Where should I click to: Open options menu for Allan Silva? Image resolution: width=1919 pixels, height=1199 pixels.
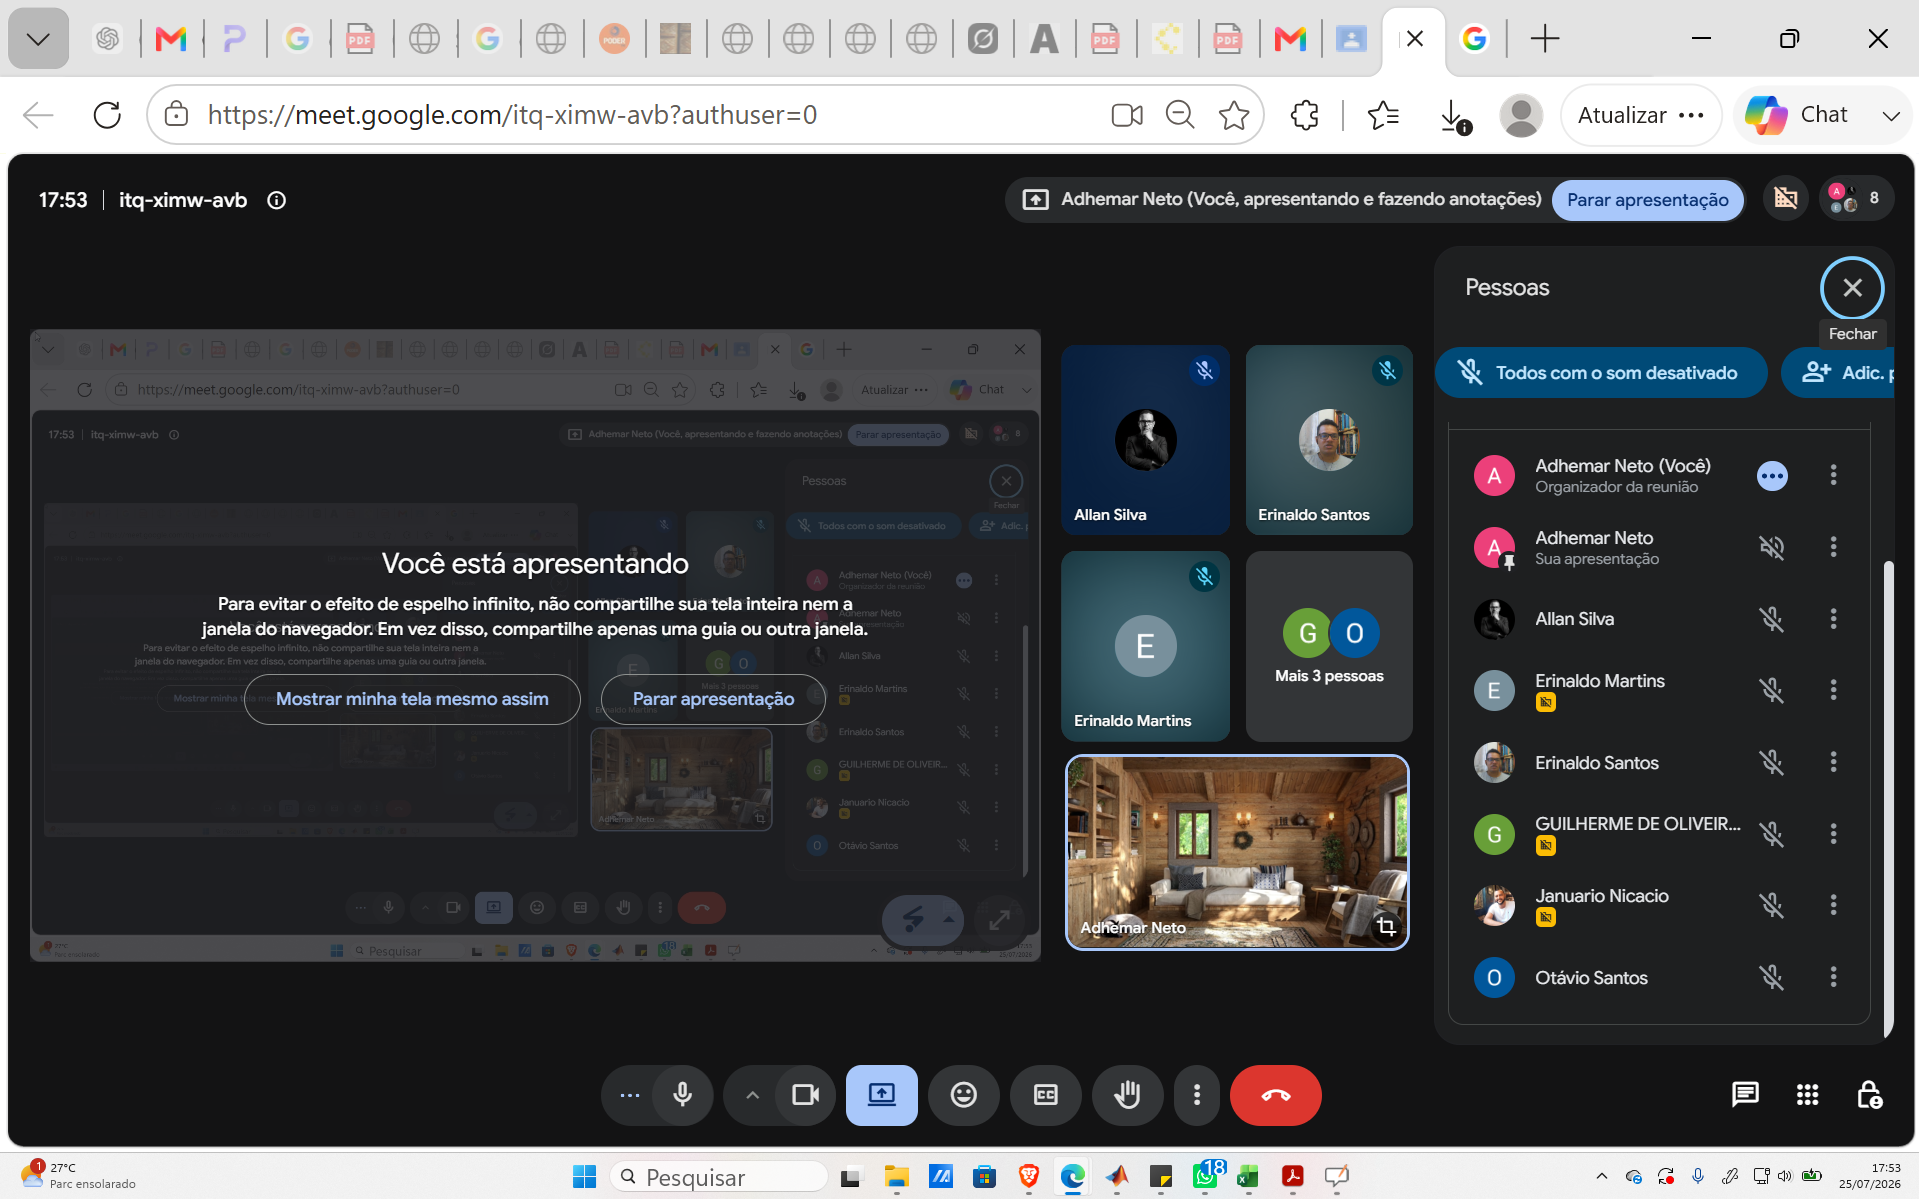[x=1833, y=619]
